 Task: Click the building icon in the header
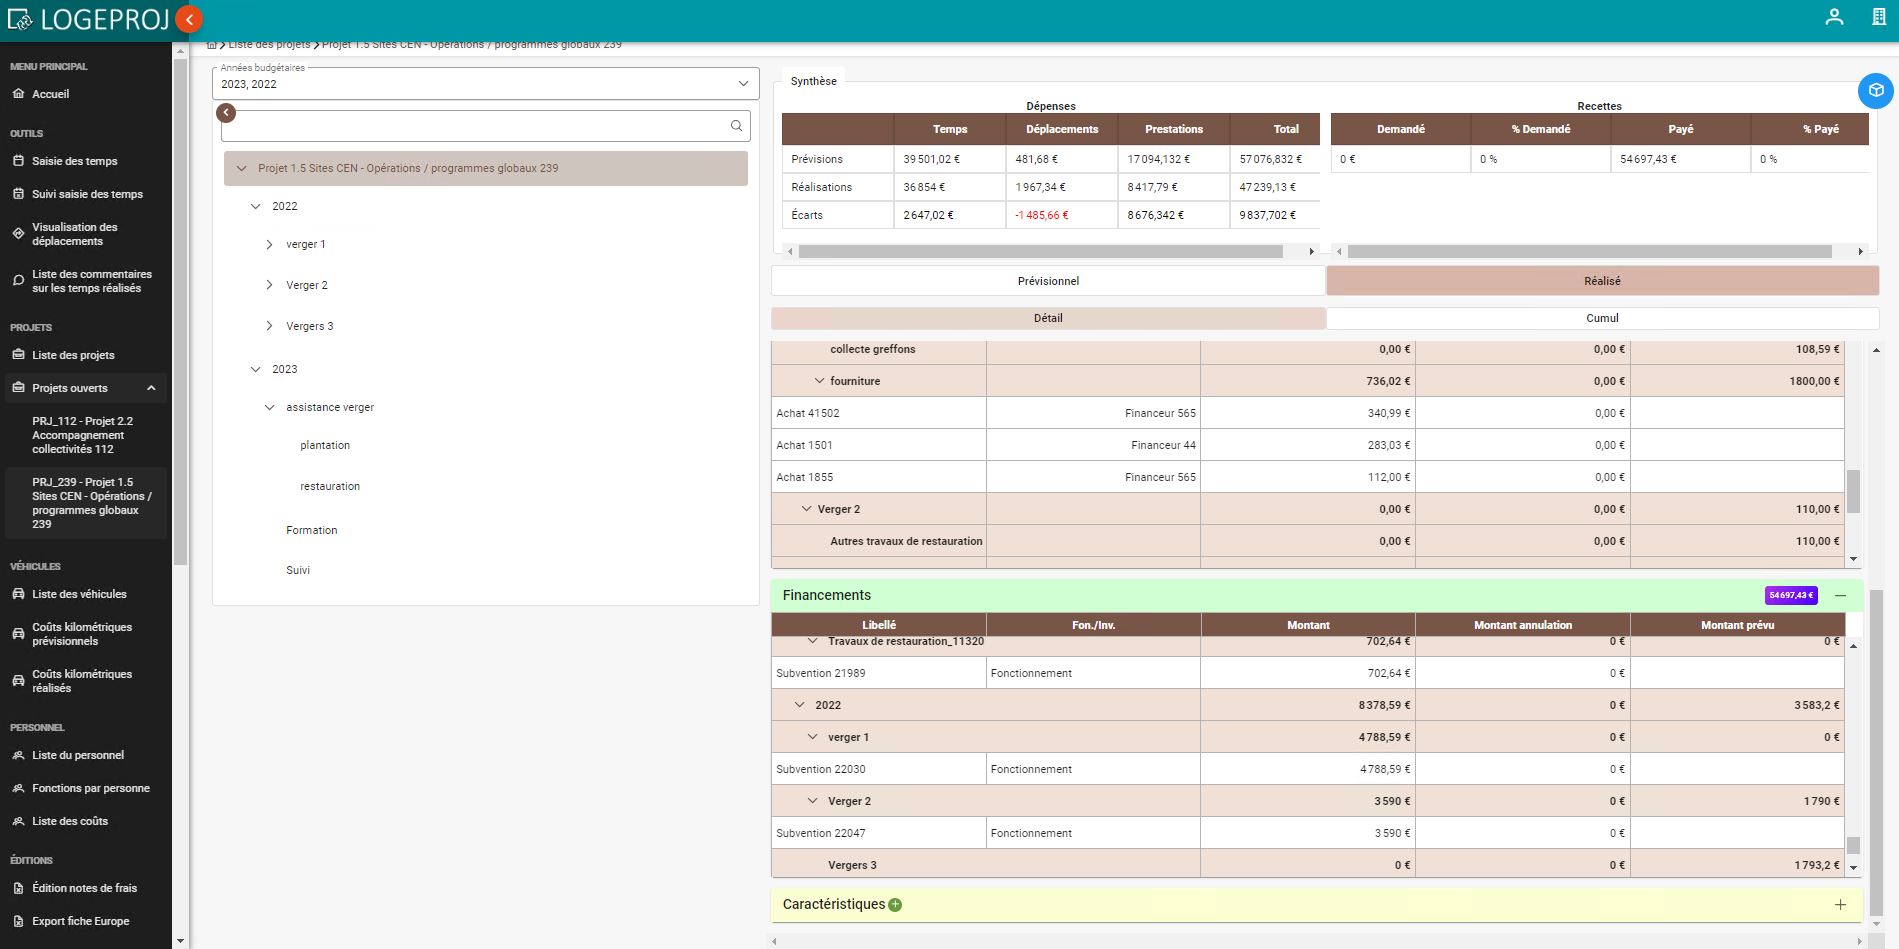click(x=1878, y=17)
